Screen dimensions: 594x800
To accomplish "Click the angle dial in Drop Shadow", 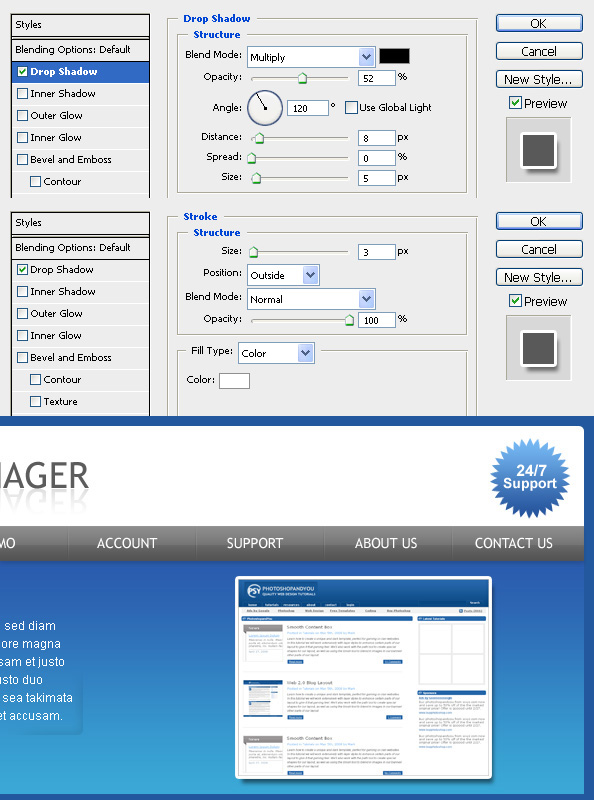I will [265, 108].
